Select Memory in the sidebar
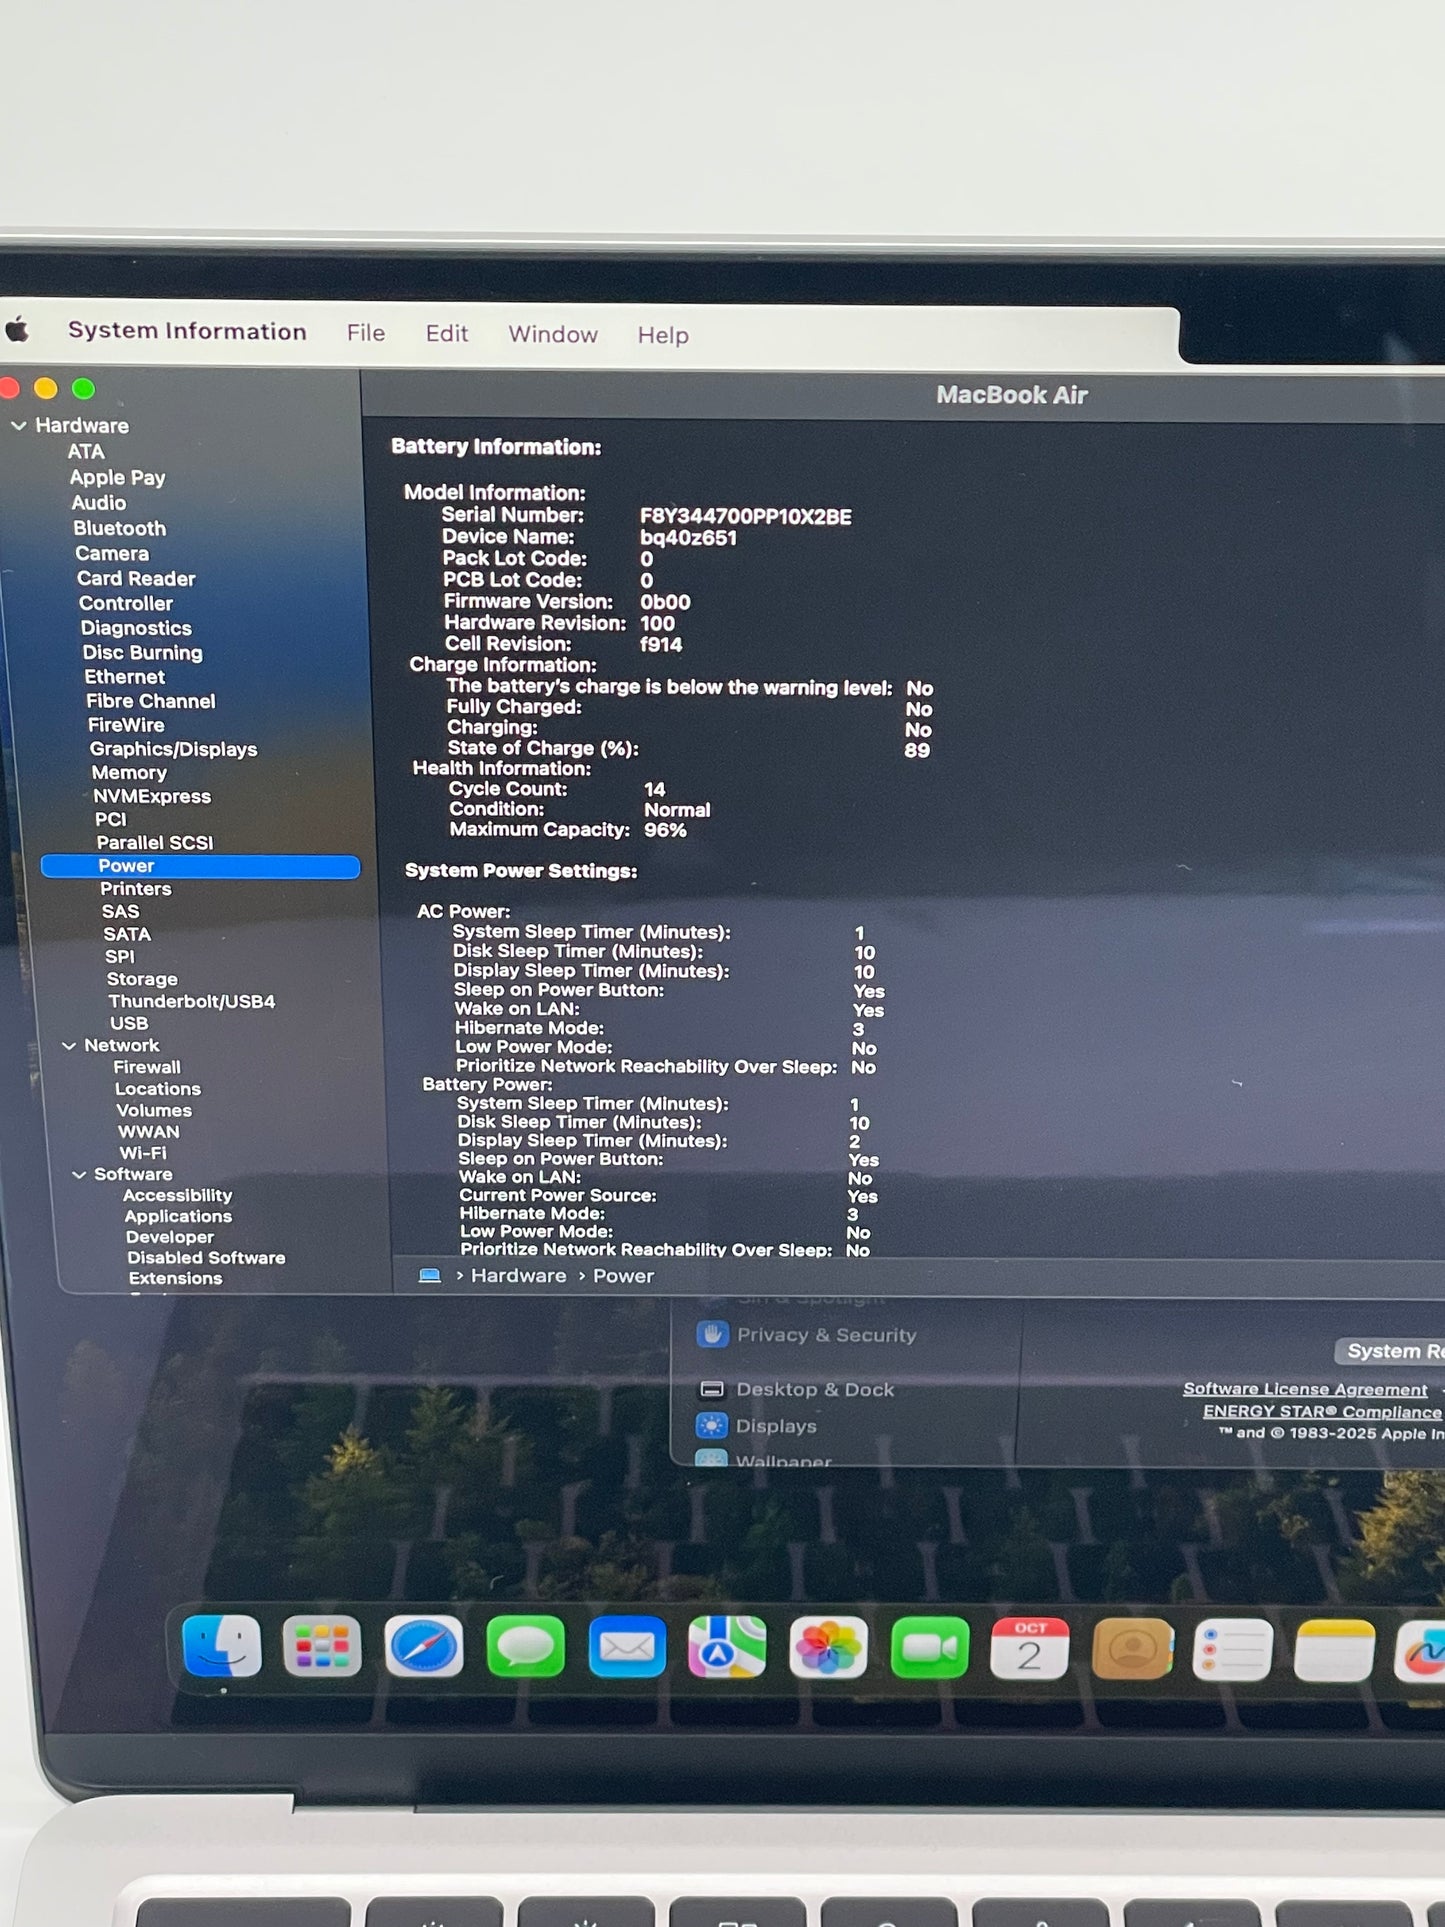 (129, 772)
